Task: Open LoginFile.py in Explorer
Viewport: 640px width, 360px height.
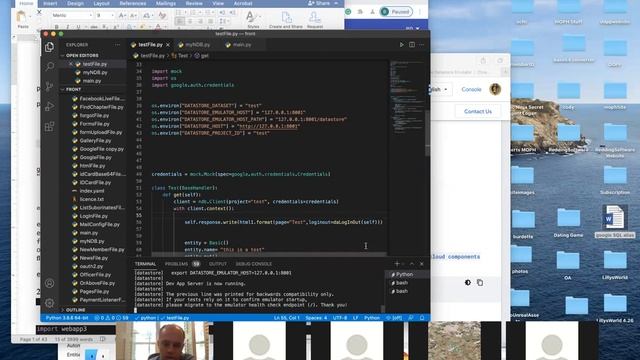Action: point(93,216)
